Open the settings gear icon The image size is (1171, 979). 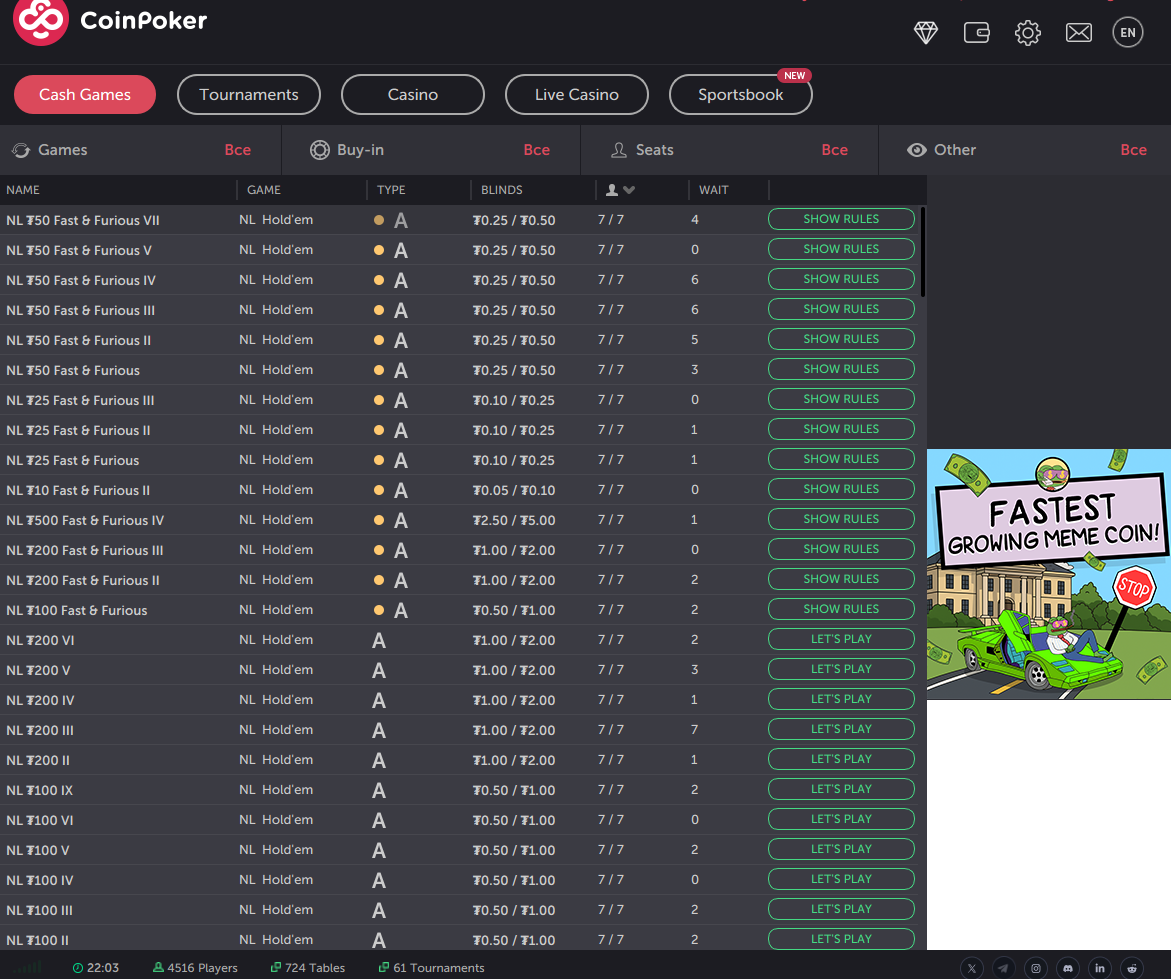coord(1027,32)
